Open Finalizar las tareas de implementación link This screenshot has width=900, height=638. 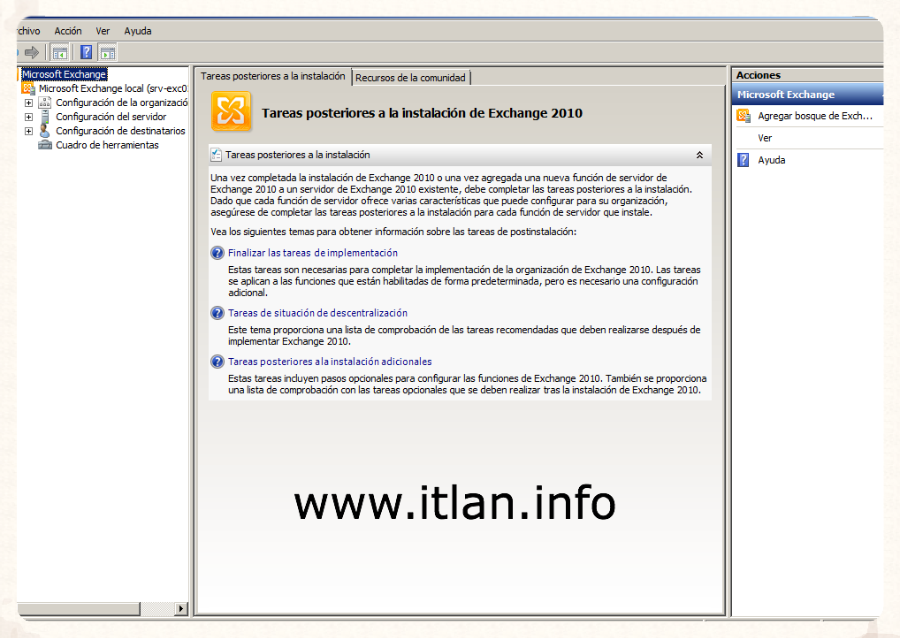tap(313, 253)
